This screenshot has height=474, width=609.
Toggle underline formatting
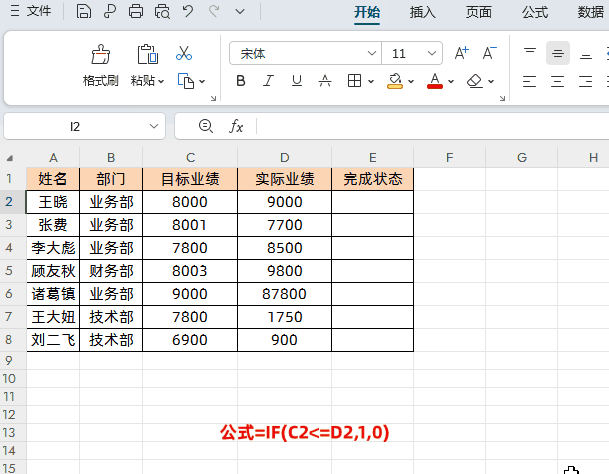tap(297, 81)
